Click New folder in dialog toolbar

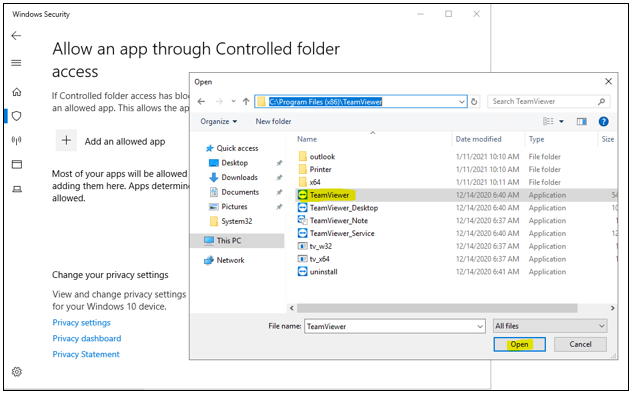click(273, 121)
